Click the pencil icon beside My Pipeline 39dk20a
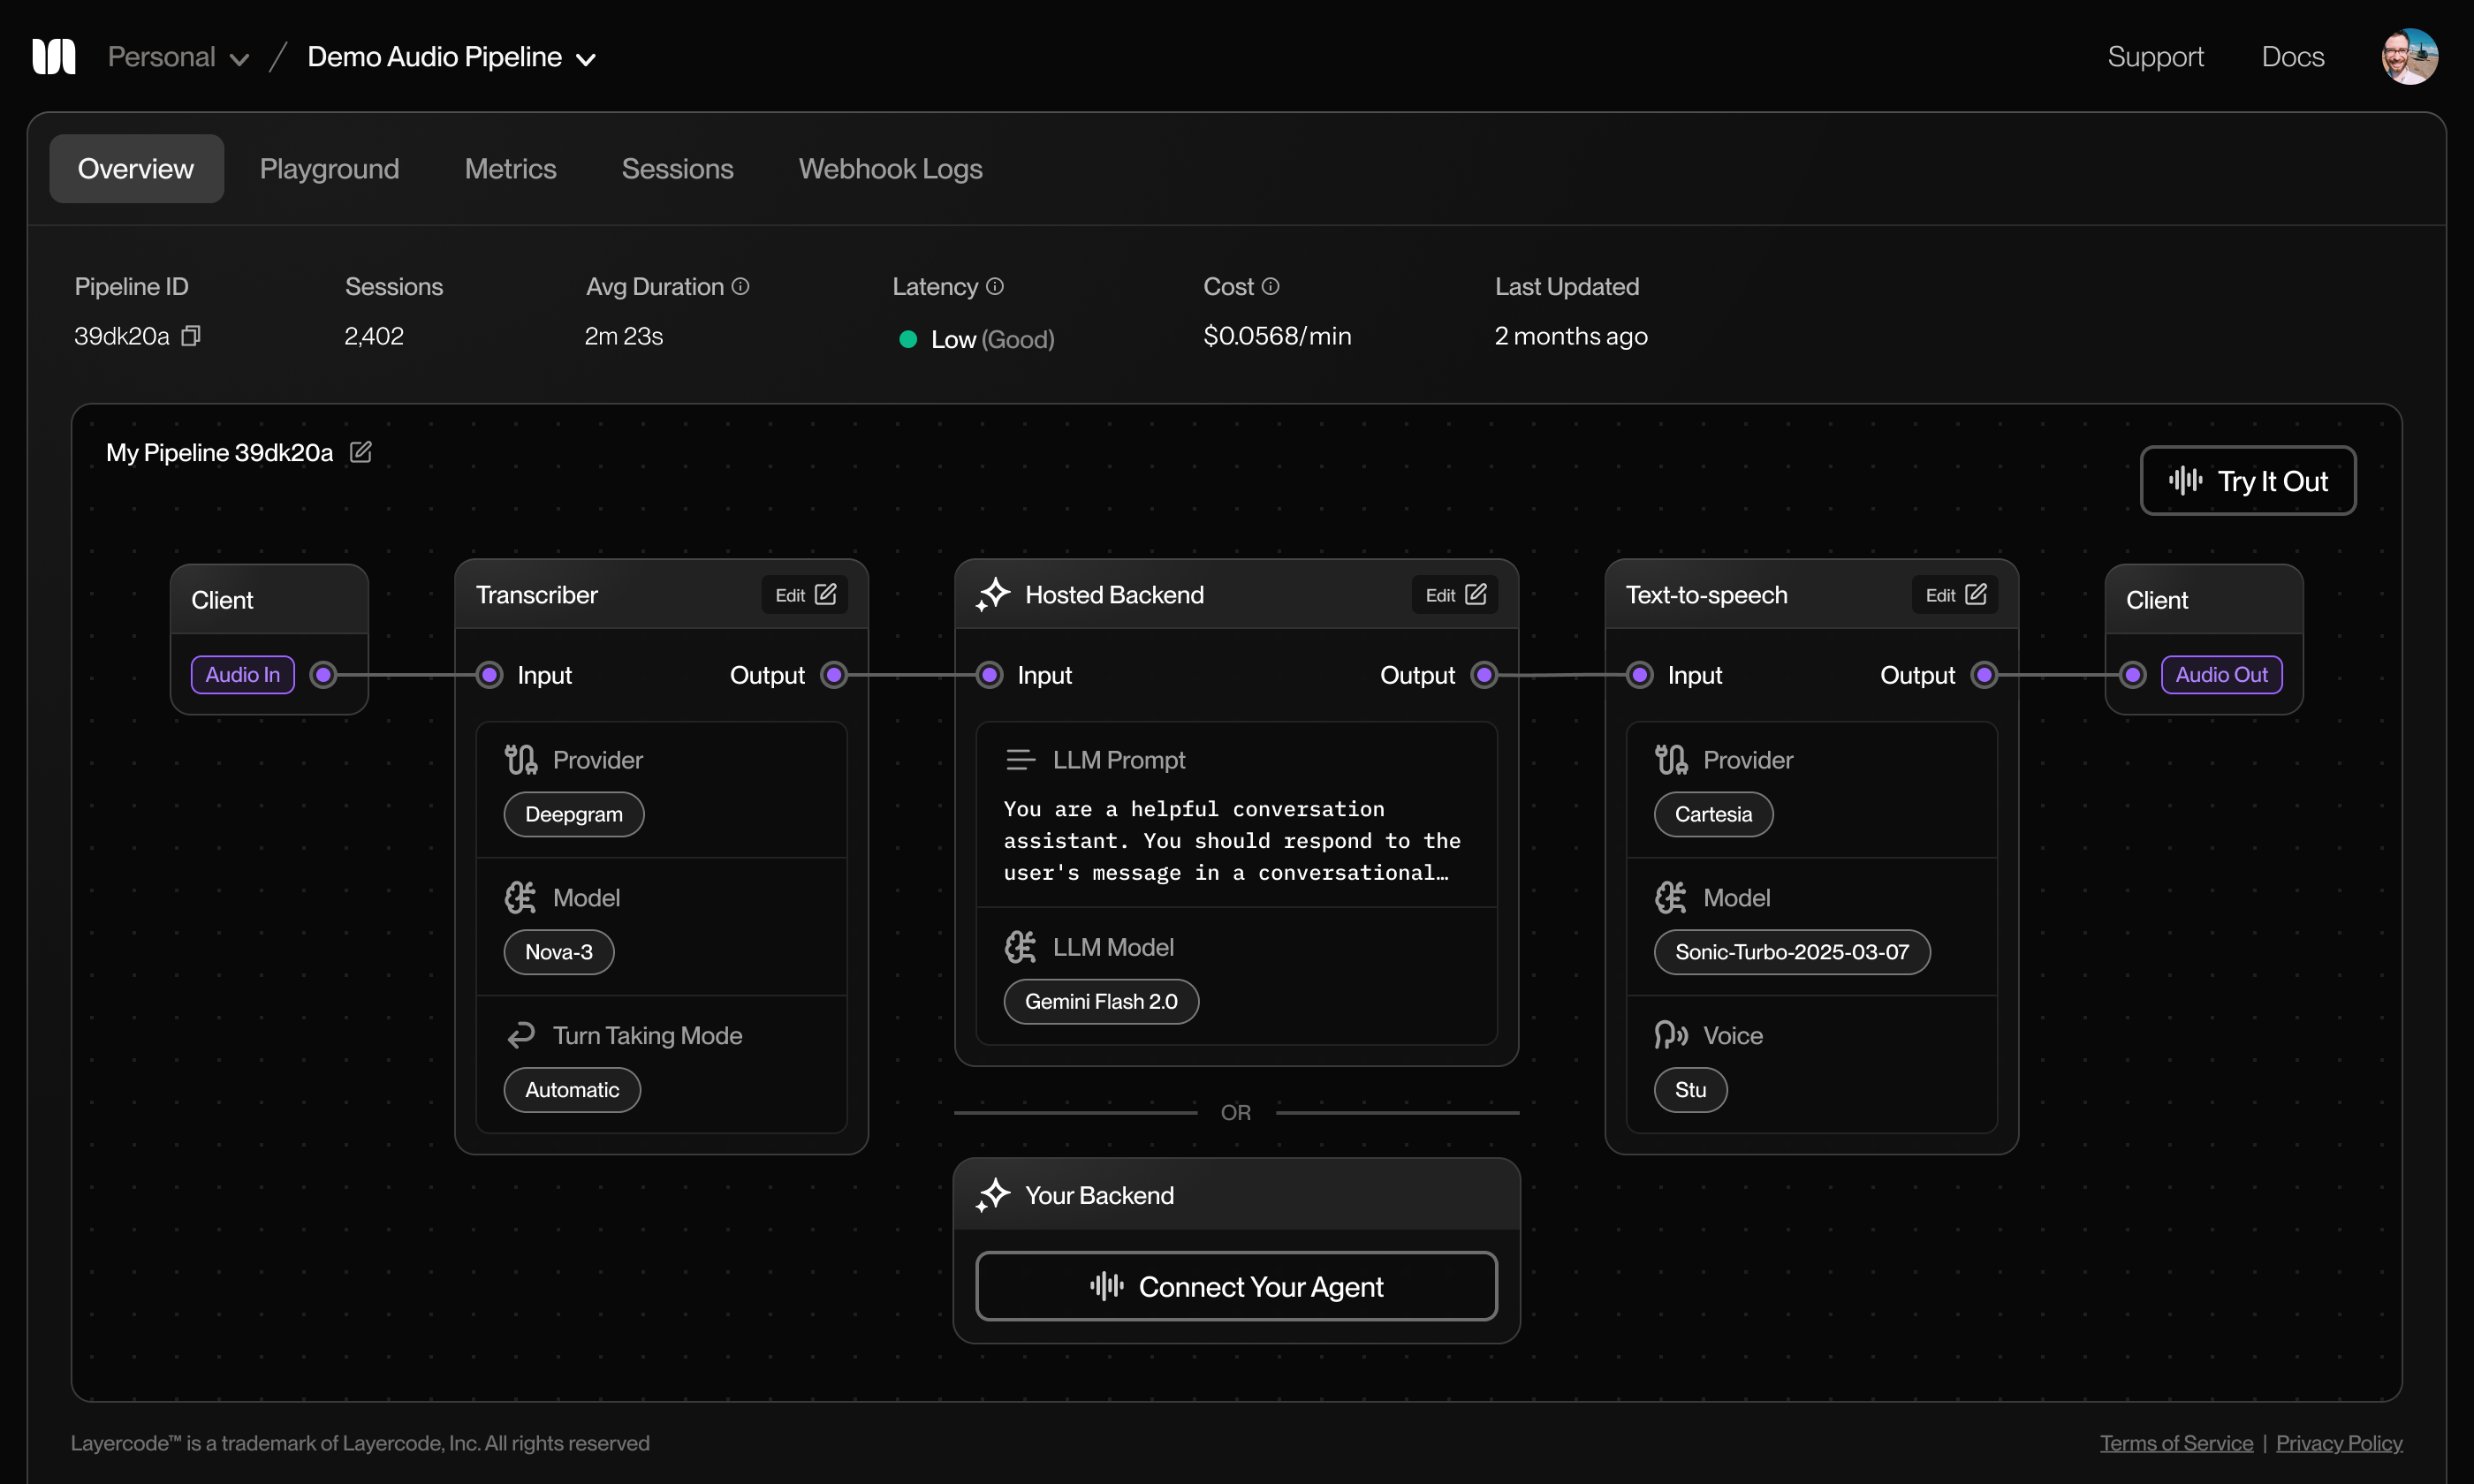This screenshot has width=2474, height=1484. [361, 452]
